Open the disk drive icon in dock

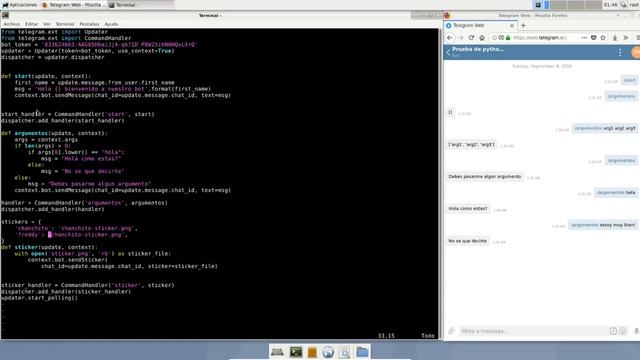tap(277, 352)
